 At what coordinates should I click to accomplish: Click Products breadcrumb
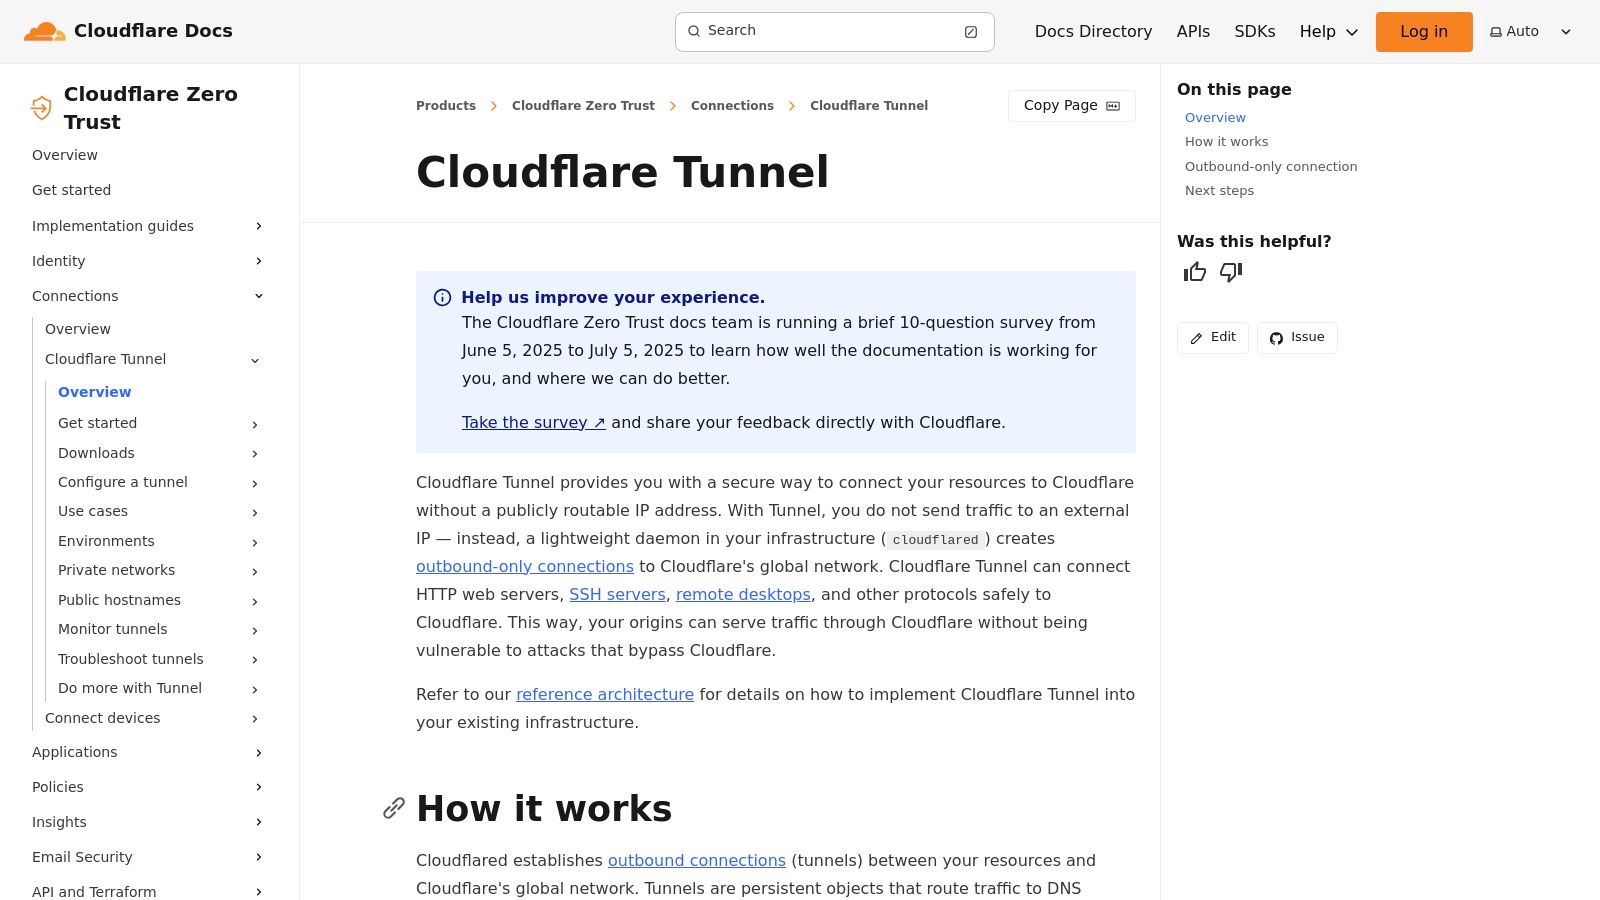[x=446, y=106]
